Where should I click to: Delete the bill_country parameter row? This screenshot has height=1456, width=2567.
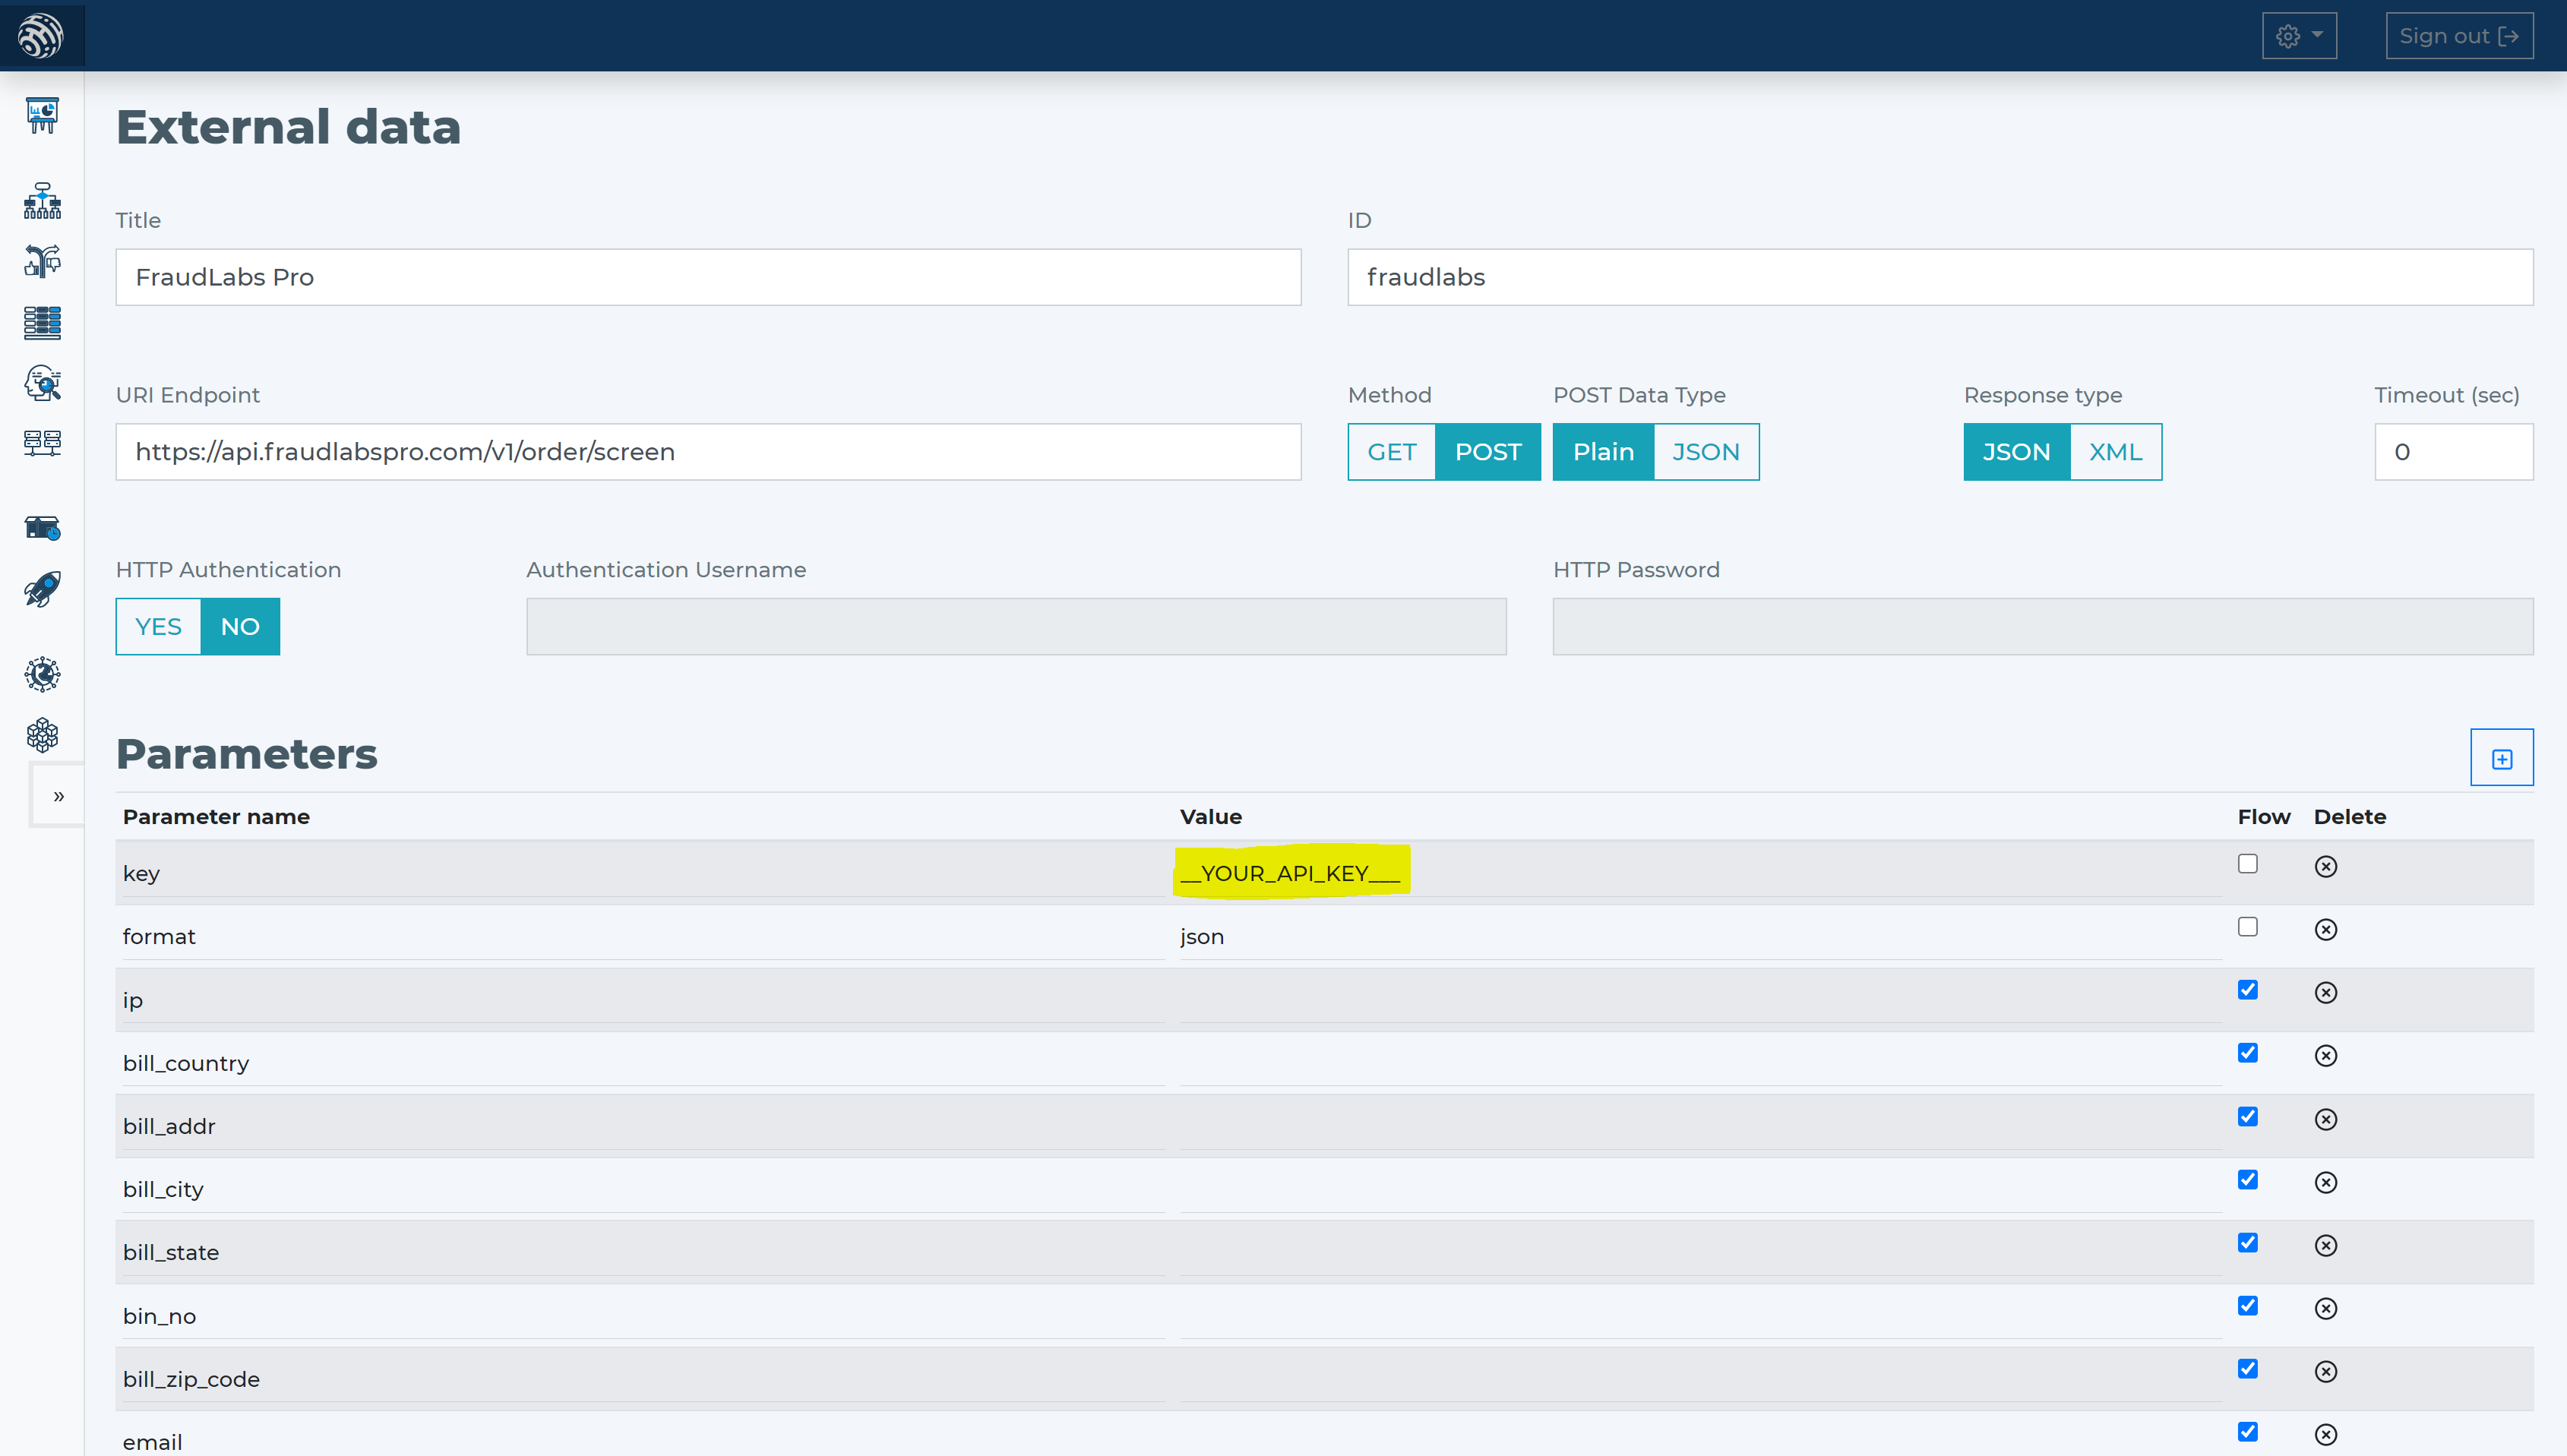tap(2325, 1056)
